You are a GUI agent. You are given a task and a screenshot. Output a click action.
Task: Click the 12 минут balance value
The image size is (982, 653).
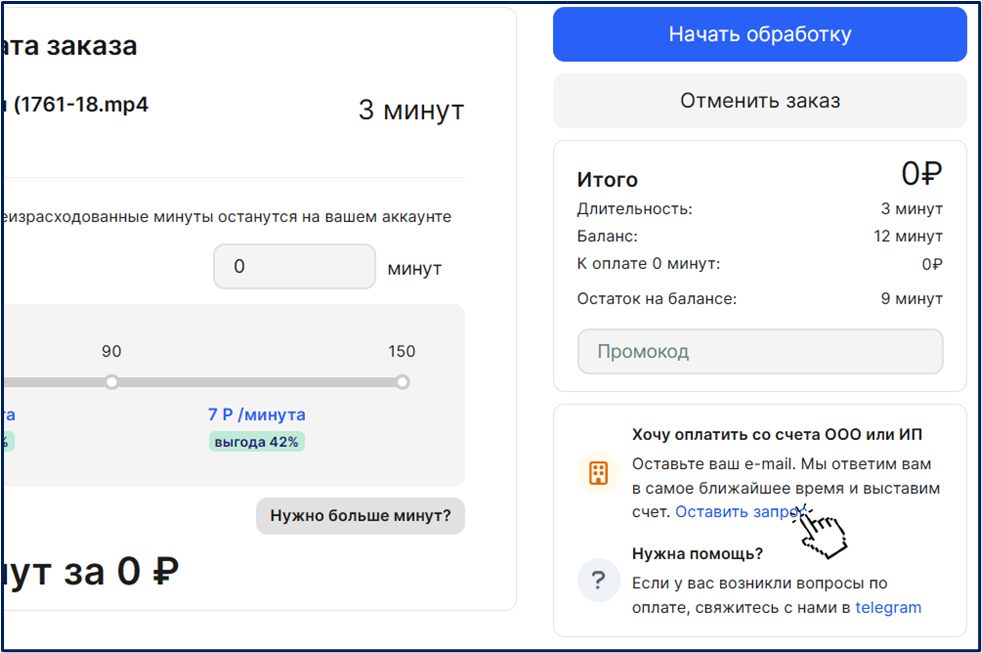908,237
